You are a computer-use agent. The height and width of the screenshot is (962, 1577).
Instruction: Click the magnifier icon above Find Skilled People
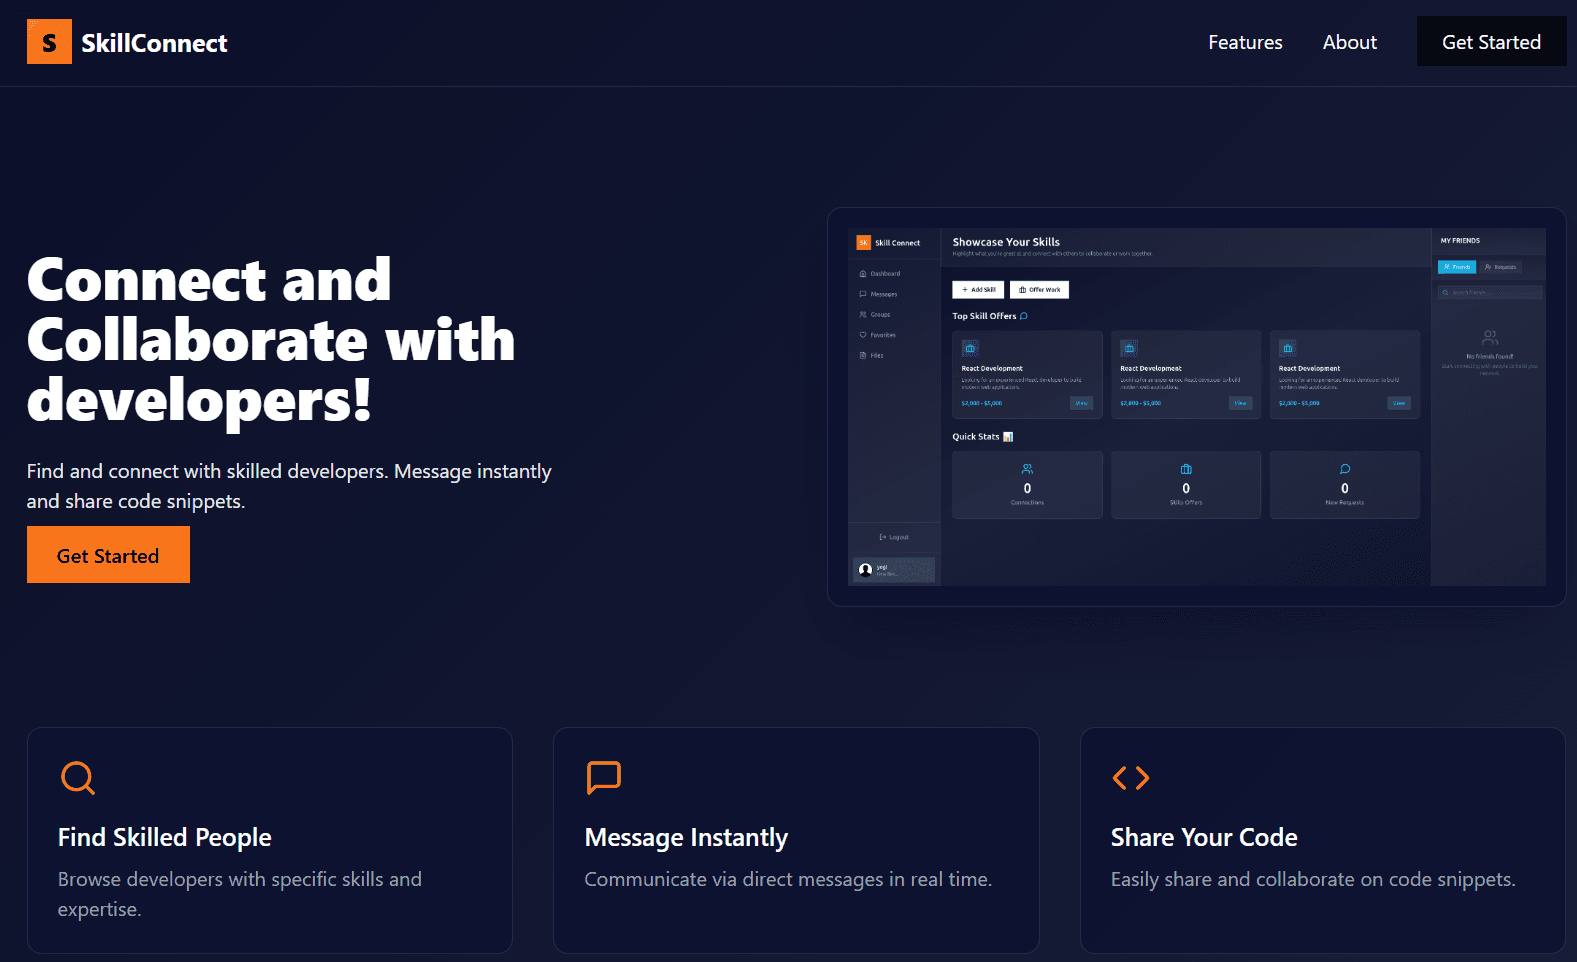tap(78, 778)
